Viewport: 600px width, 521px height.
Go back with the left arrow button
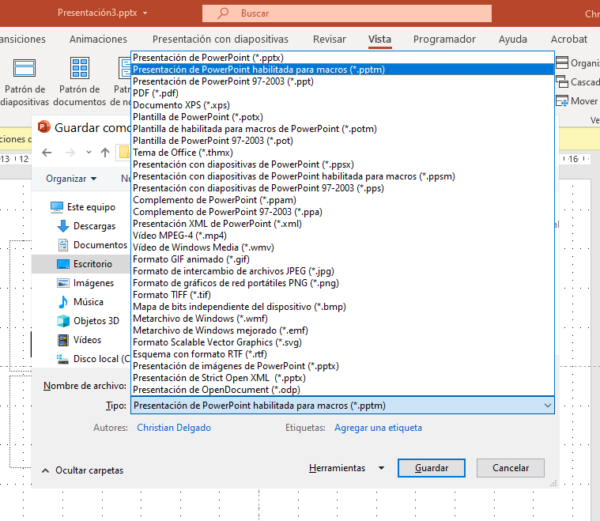click(x=47, y=153)
